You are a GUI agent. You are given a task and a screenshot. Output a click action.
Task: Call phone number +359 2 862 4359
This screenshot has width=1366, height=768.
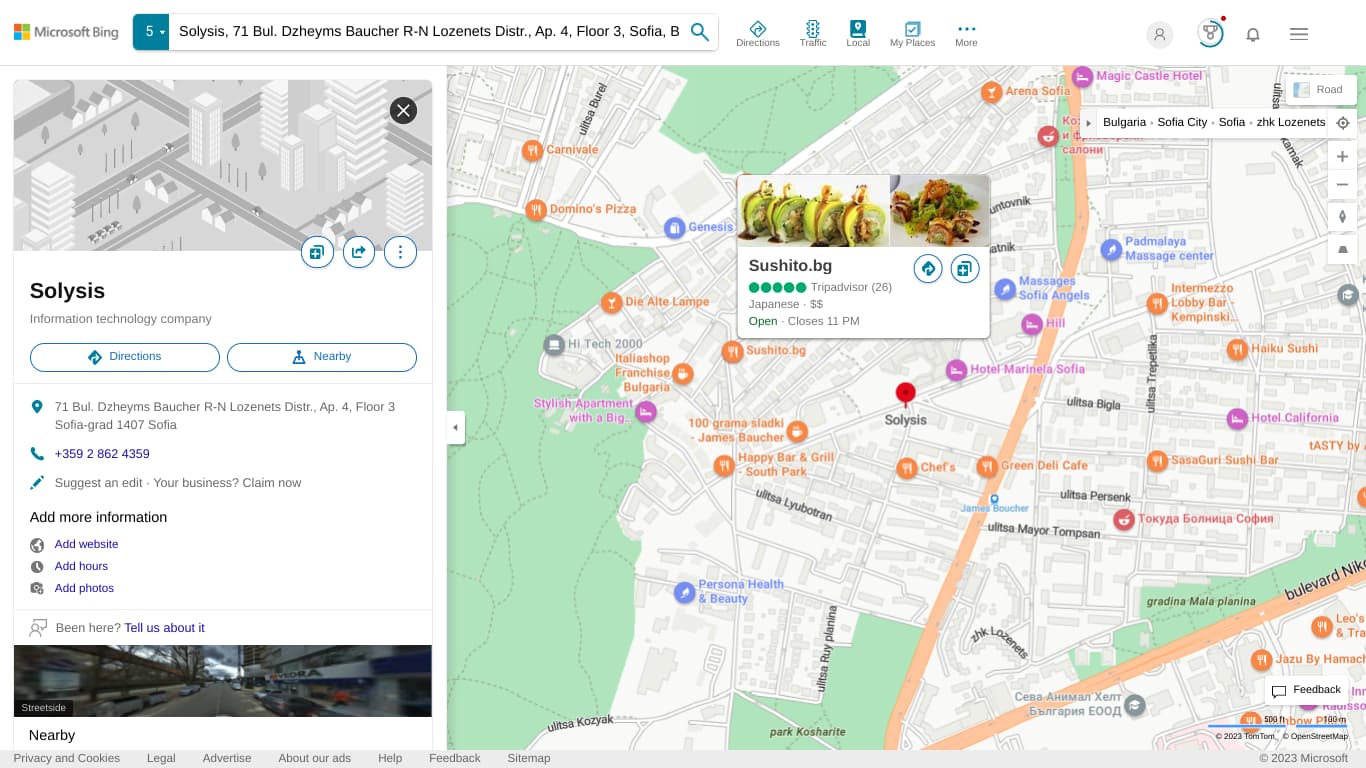coord(102,454)
